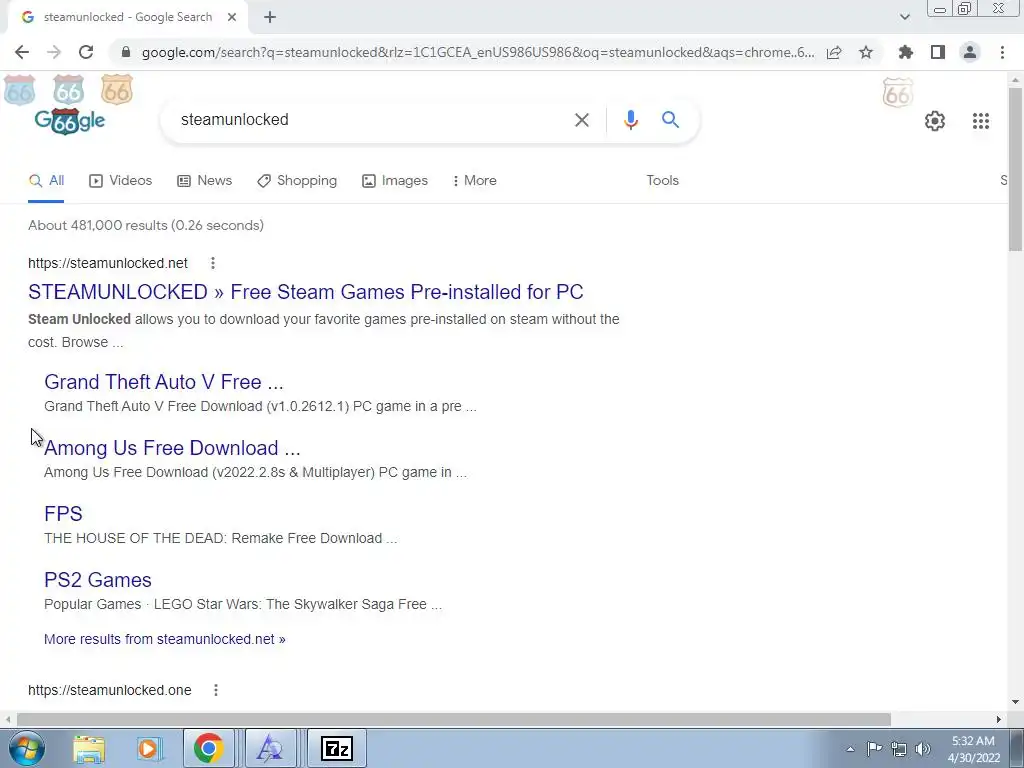Viewport: 1024px width, 768px height.
Task: Open STEAMUNLOCKED Free Steam Games result
Action: pos(306,292)
